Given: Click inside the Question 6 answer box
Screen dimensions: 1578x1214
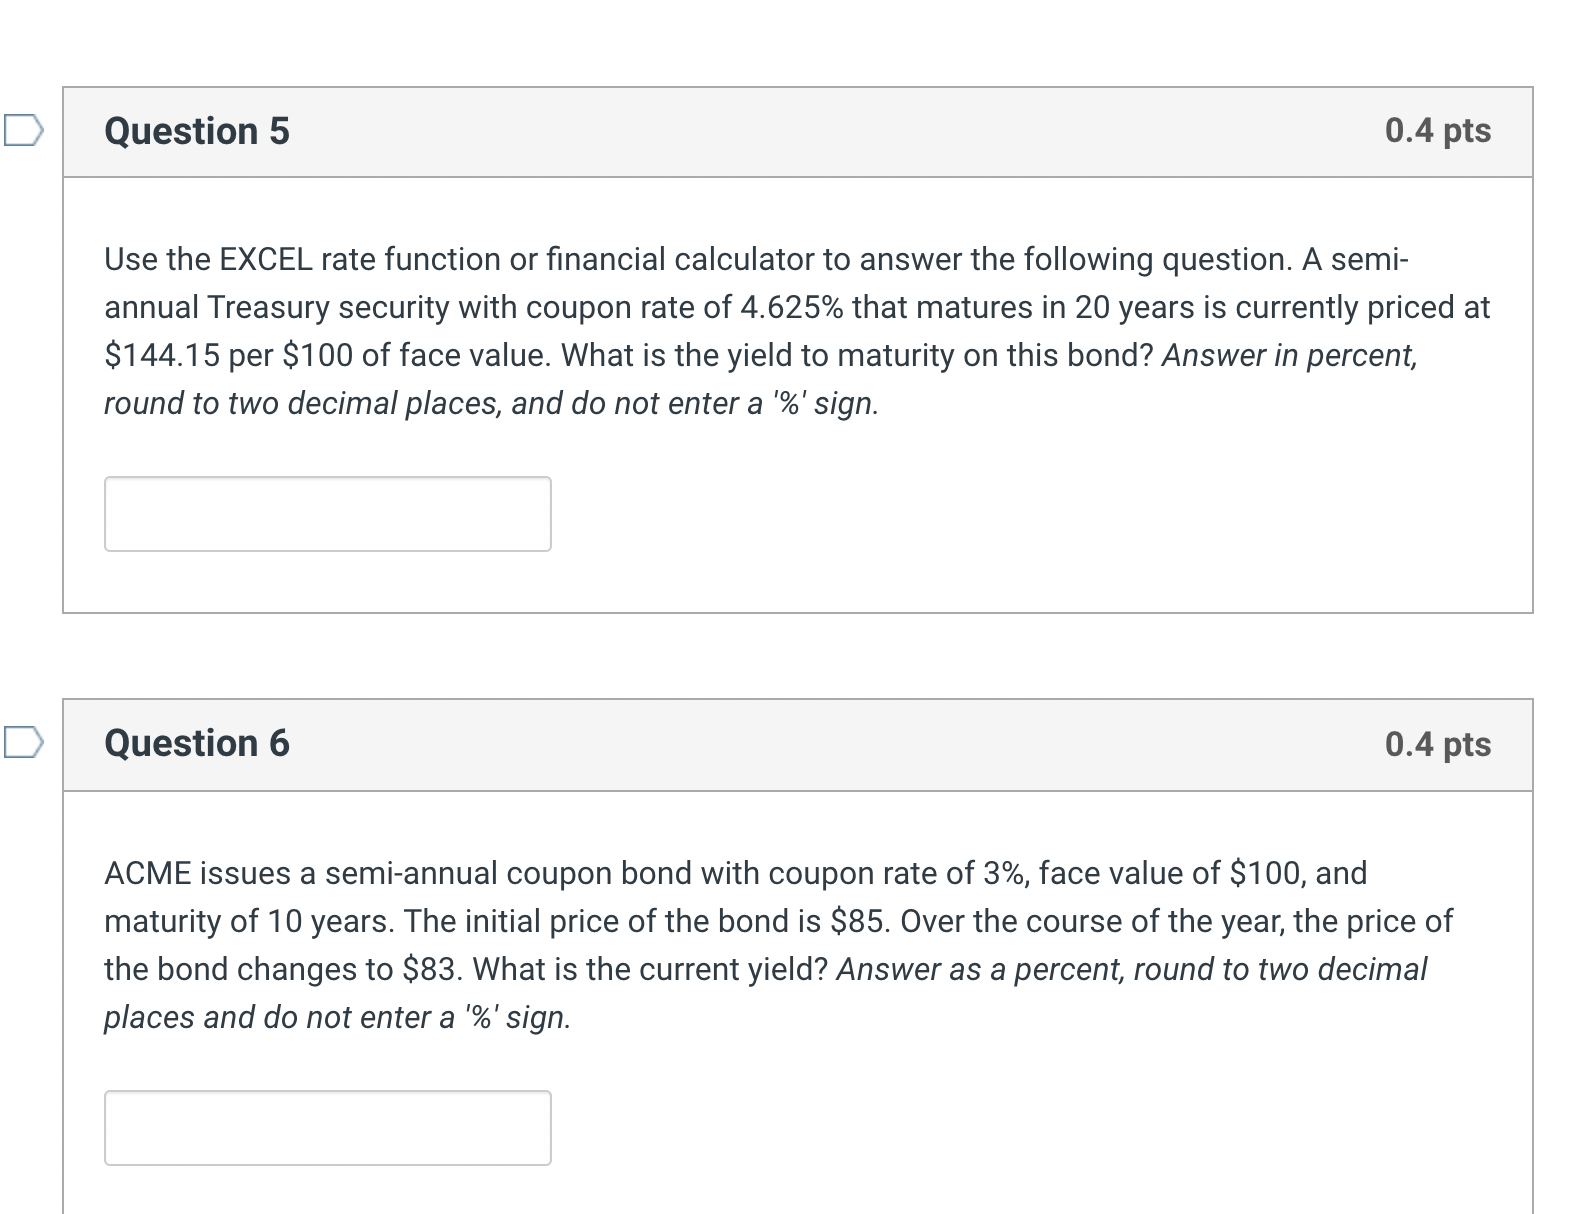Looking at the screenshot, I should click(327, 1127).
